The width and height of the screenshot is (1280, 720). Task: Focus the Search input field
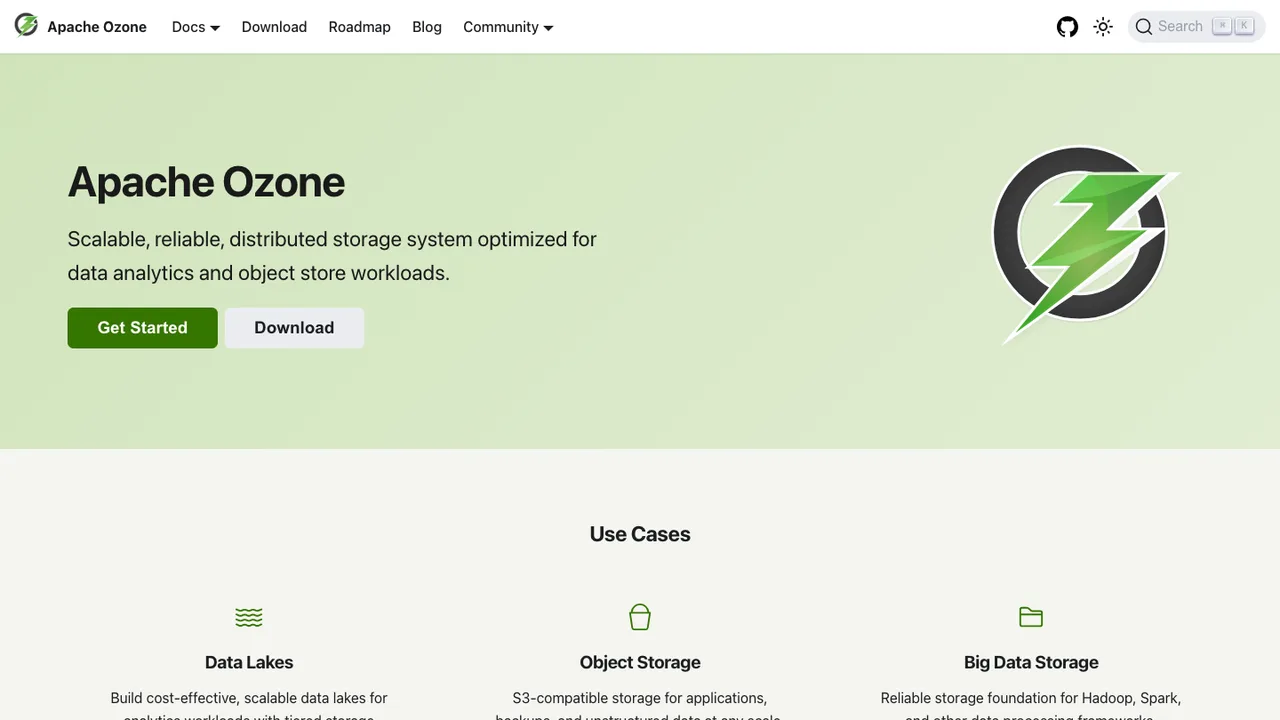click(1196, 27)
